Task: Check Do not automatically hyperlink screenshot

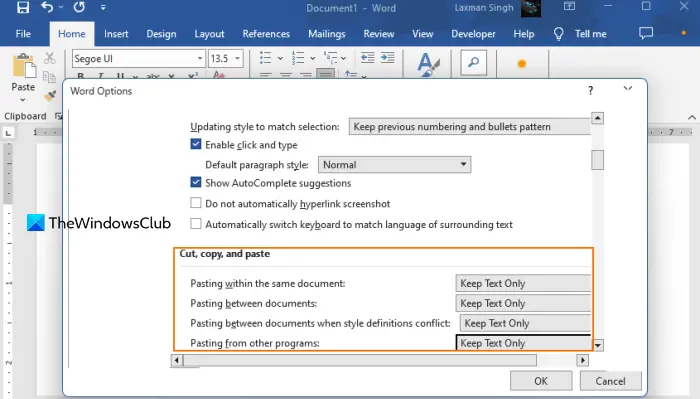Action: (x=196, y=203)
